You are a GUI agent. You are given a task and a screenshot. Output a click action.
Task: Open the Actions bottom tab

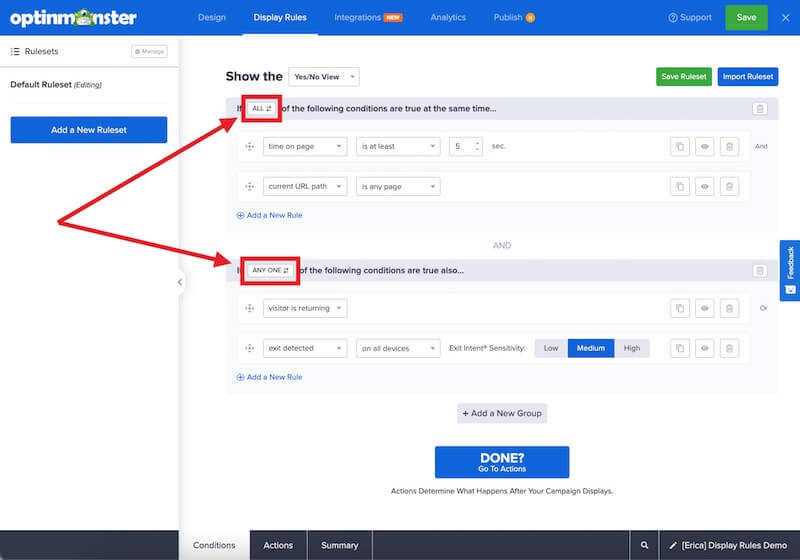click(278, 545)
